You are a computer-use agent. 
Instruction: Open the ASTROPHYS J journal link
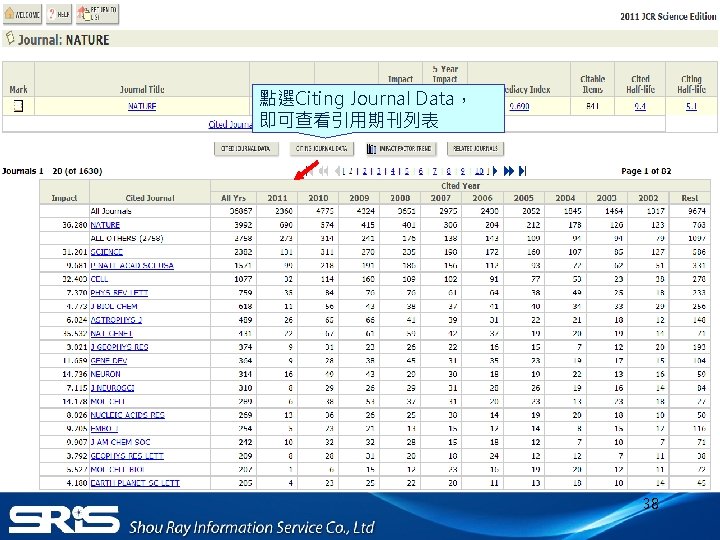pos(116,320)
